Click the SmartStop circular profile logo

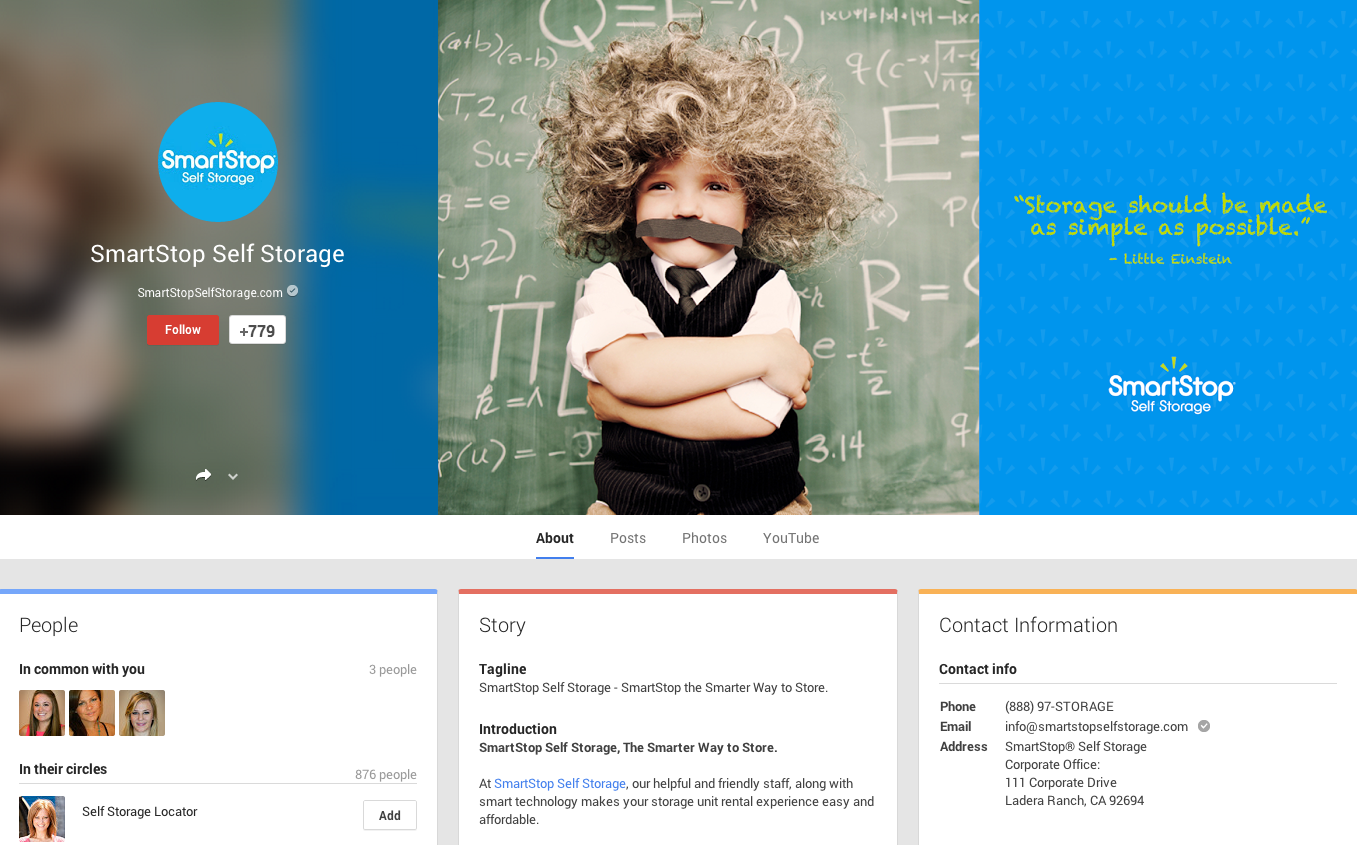click(217, 162)
